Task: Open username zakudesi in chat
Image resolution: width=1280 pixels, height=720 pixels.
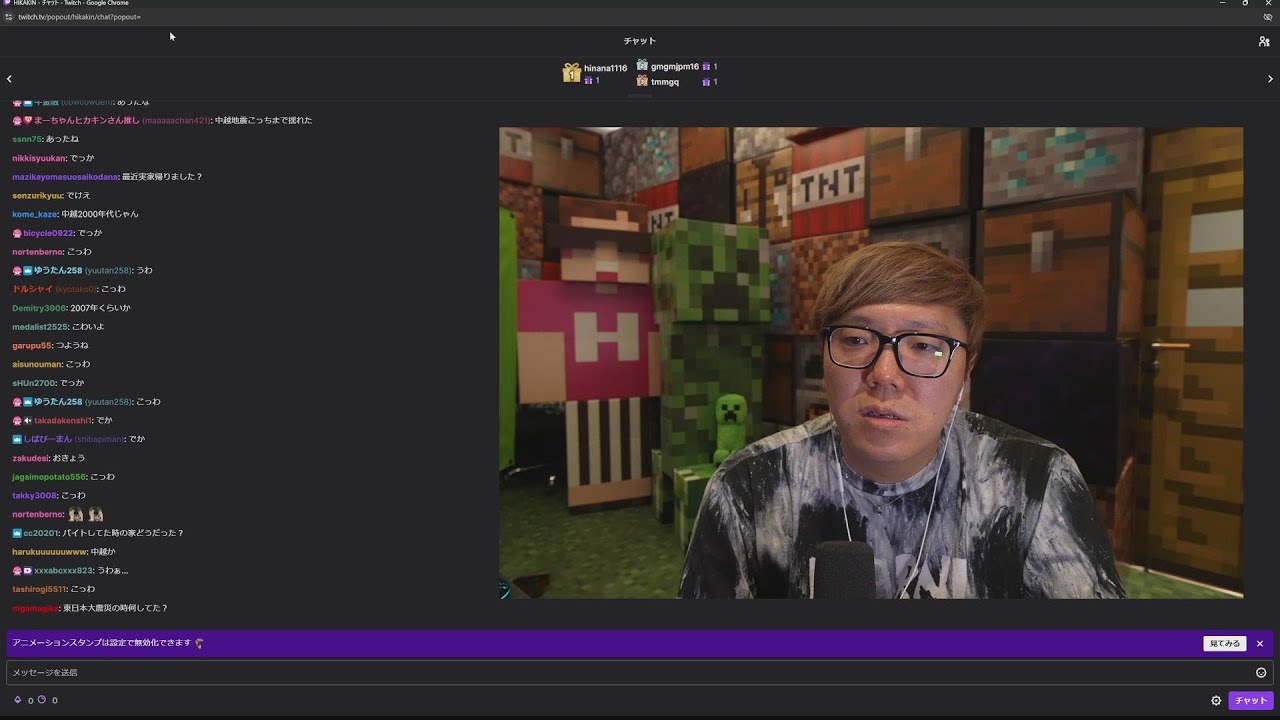Action: point(30,458)
